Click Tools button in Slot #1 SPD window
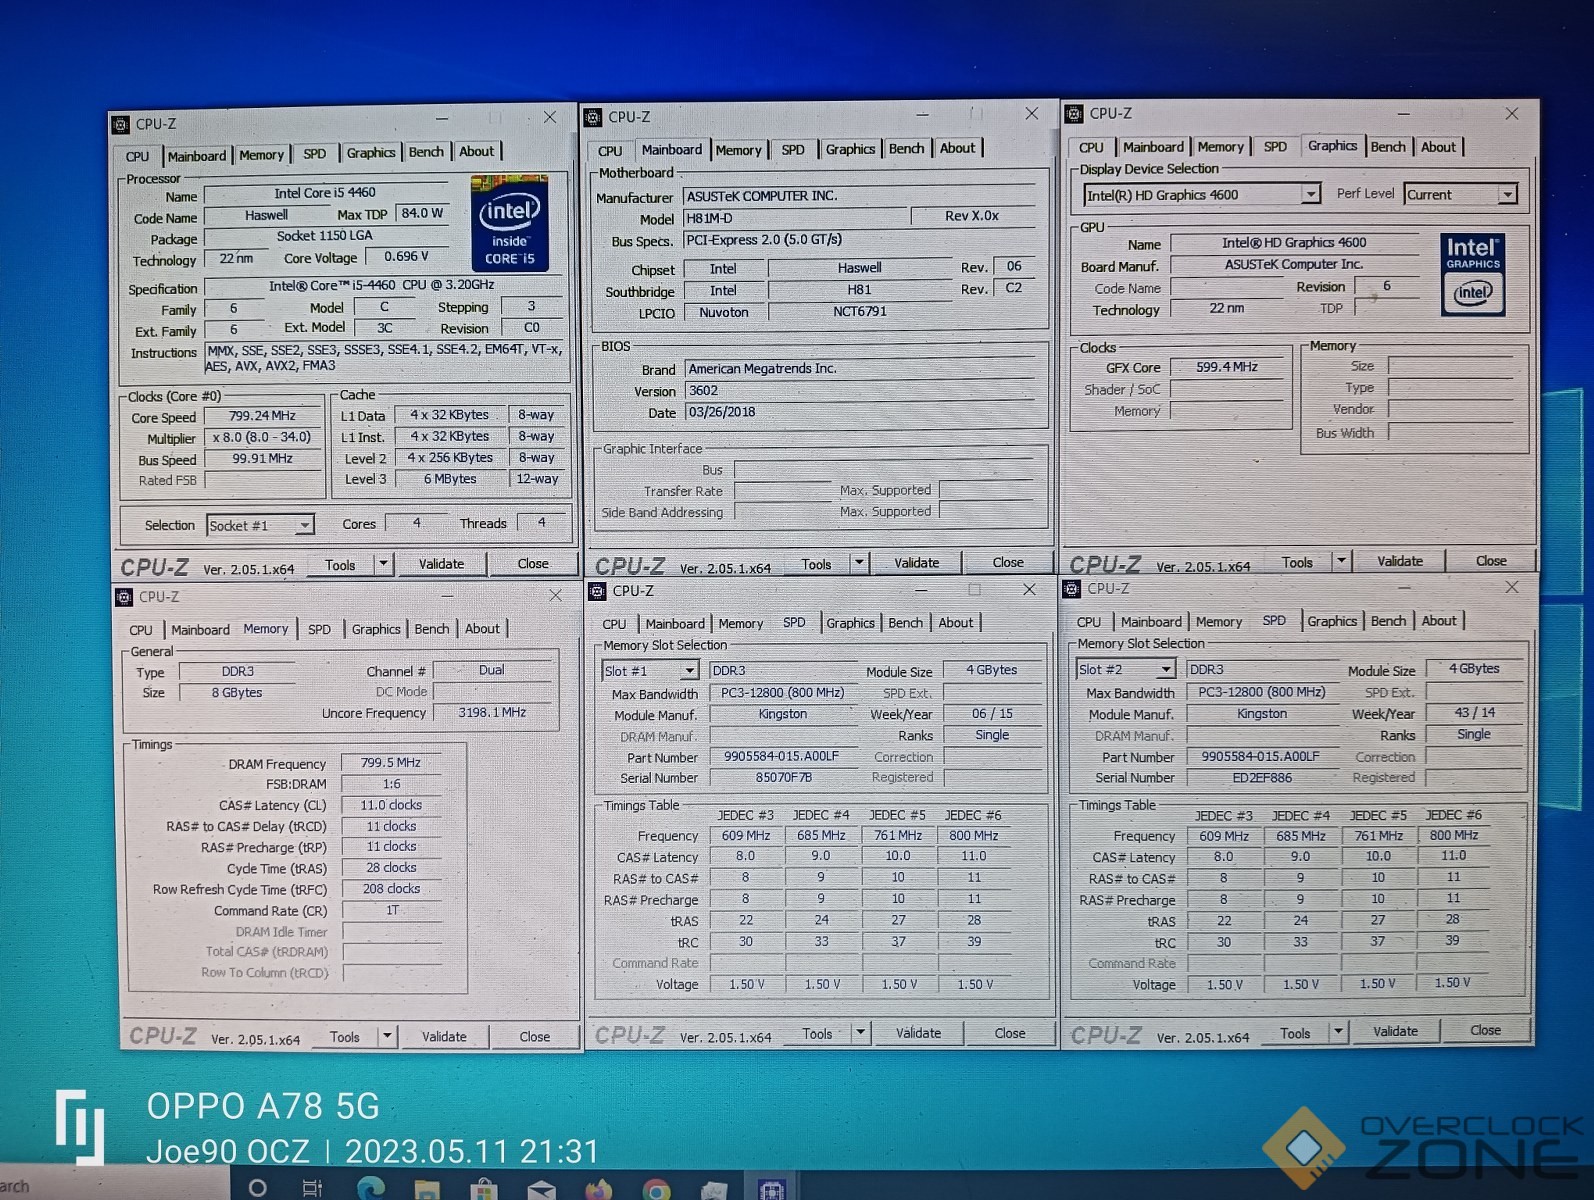1594x1200 pixels. click(817, 1034)
